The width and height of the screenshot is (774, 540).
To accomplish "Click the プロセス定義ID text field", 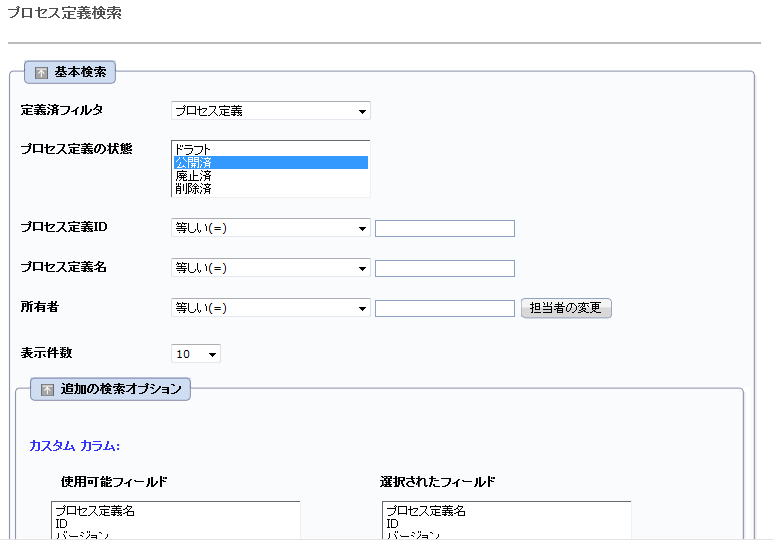I will point(445,229).
